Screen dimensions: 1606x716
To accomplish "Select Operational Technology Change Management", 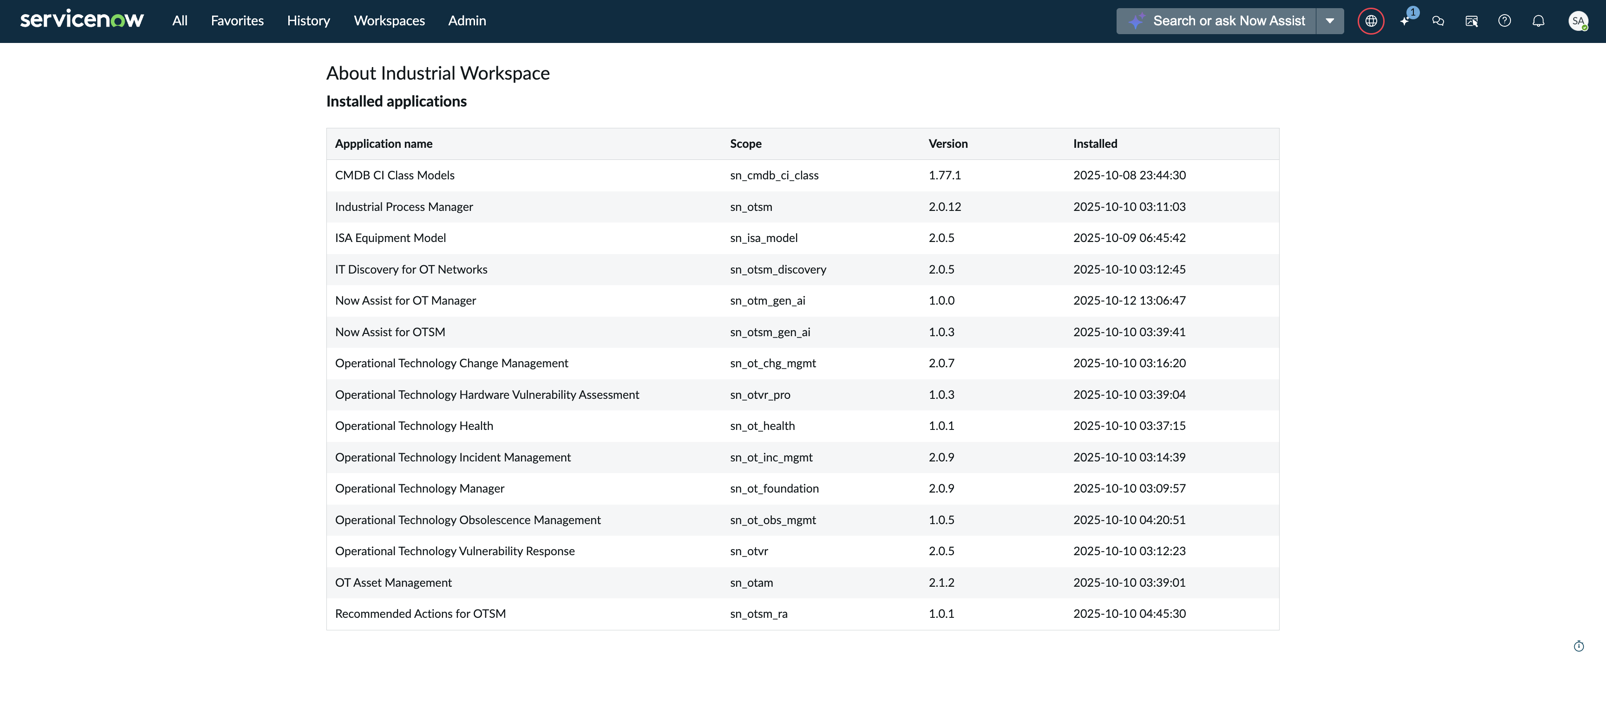I will pyautogui.click(x=451, y=363).
